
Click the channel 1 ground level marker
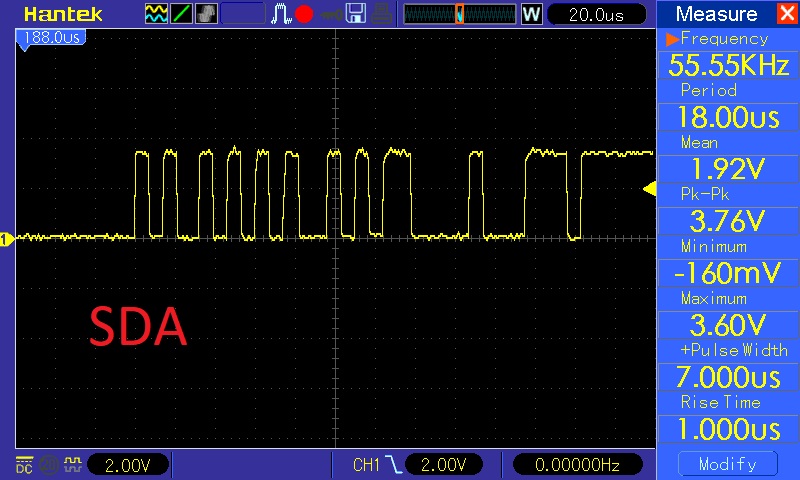7,239
